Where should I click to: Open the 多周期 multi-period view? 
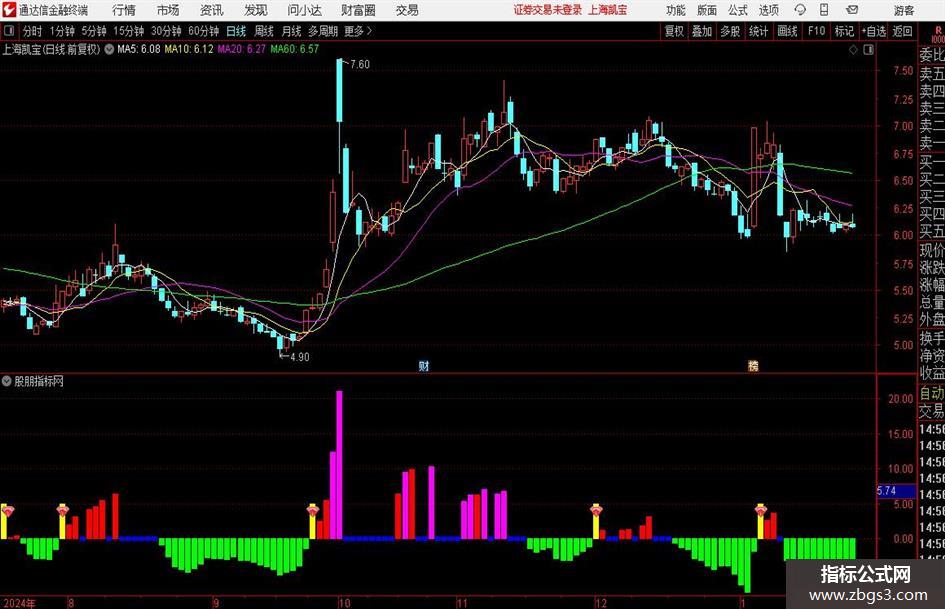[323, 31]
